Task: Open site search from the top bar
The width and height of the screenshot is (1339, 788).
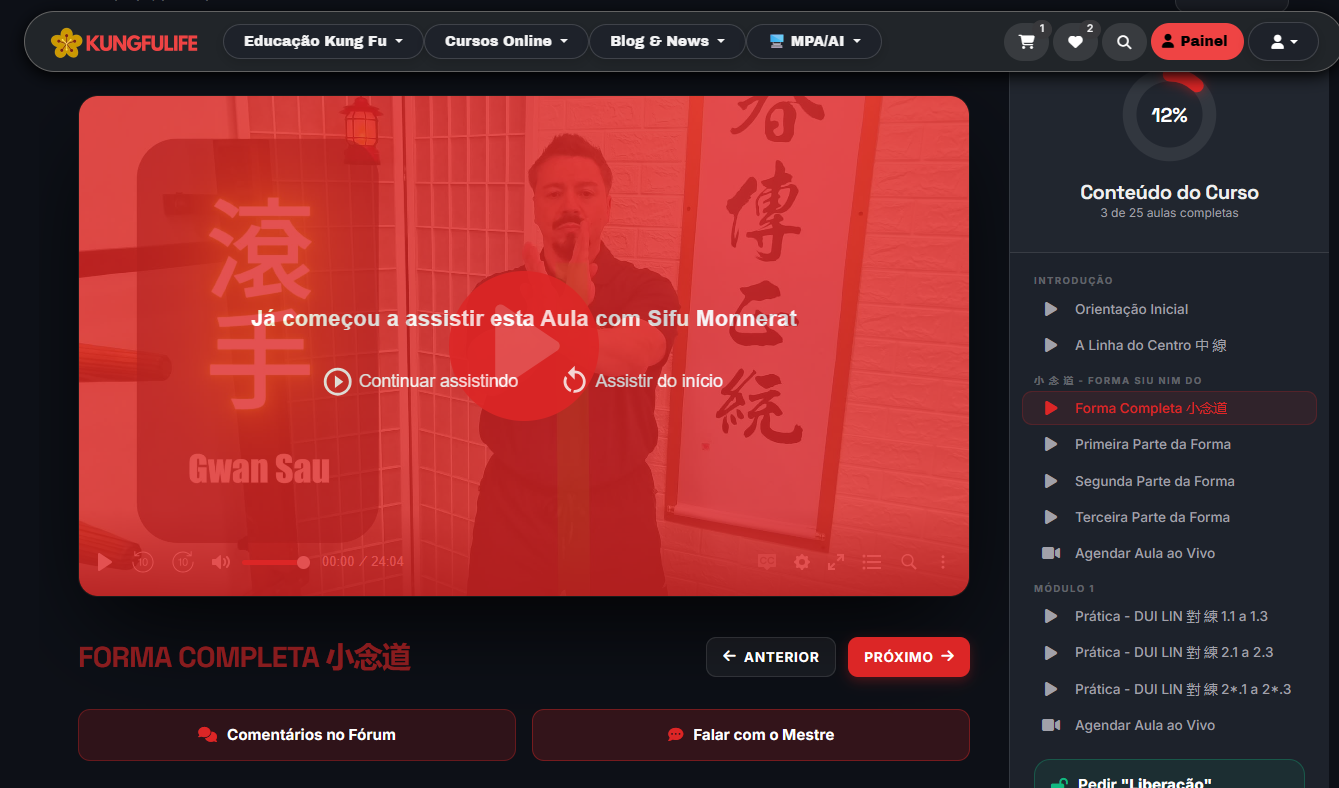Action: coord(1124,42)
